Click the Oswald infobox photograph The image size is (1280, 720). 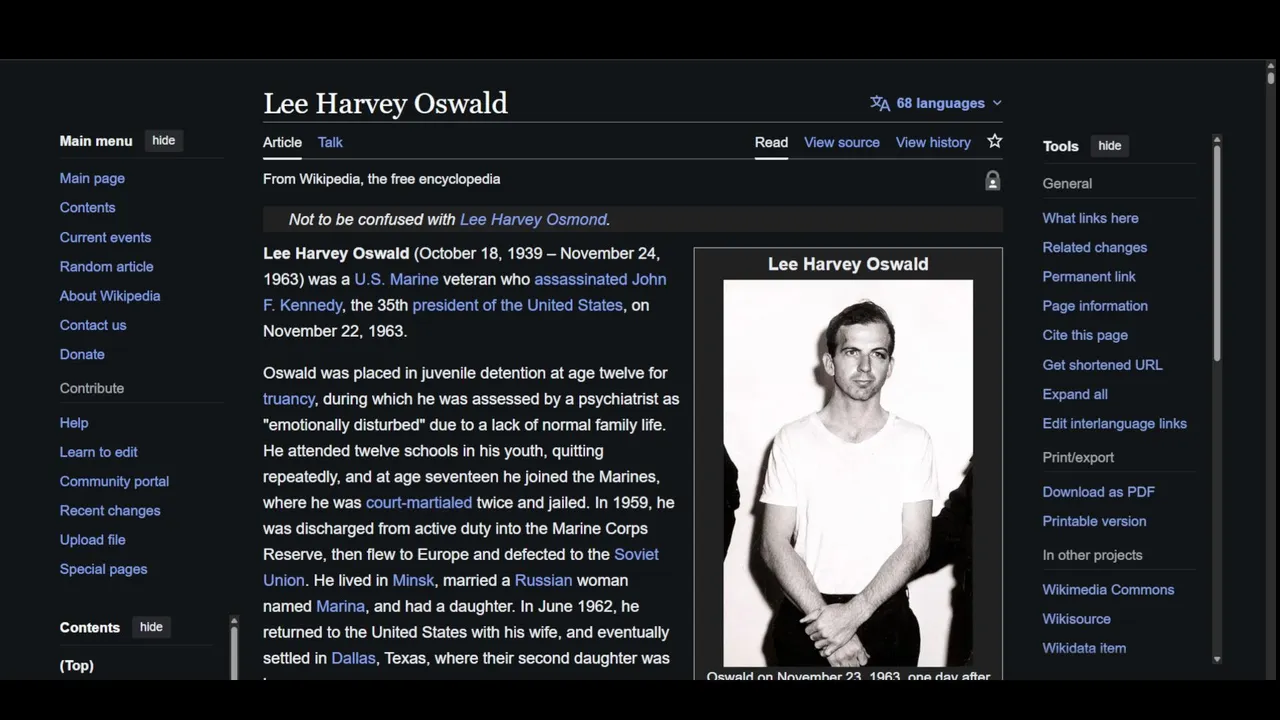point(848,473)
